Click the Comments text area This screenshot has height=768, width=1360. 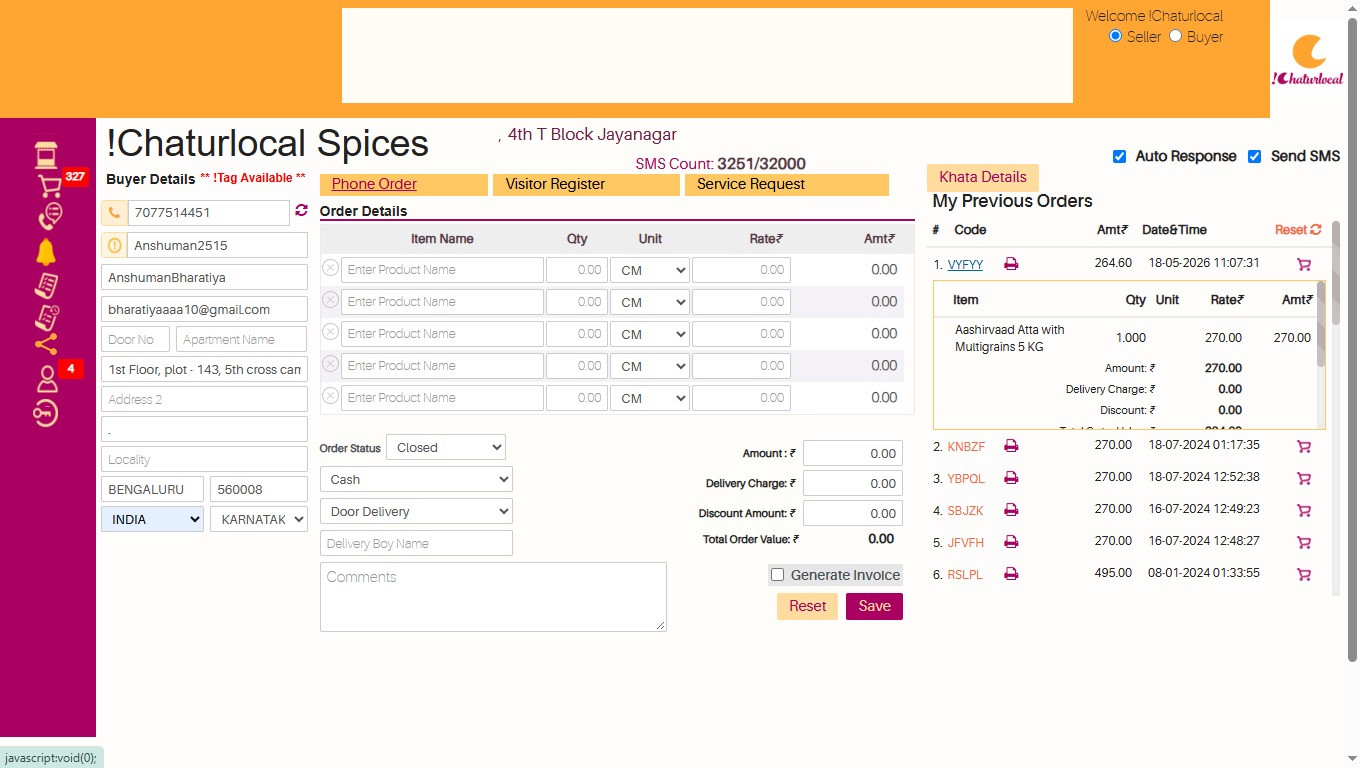pos(493,597)
